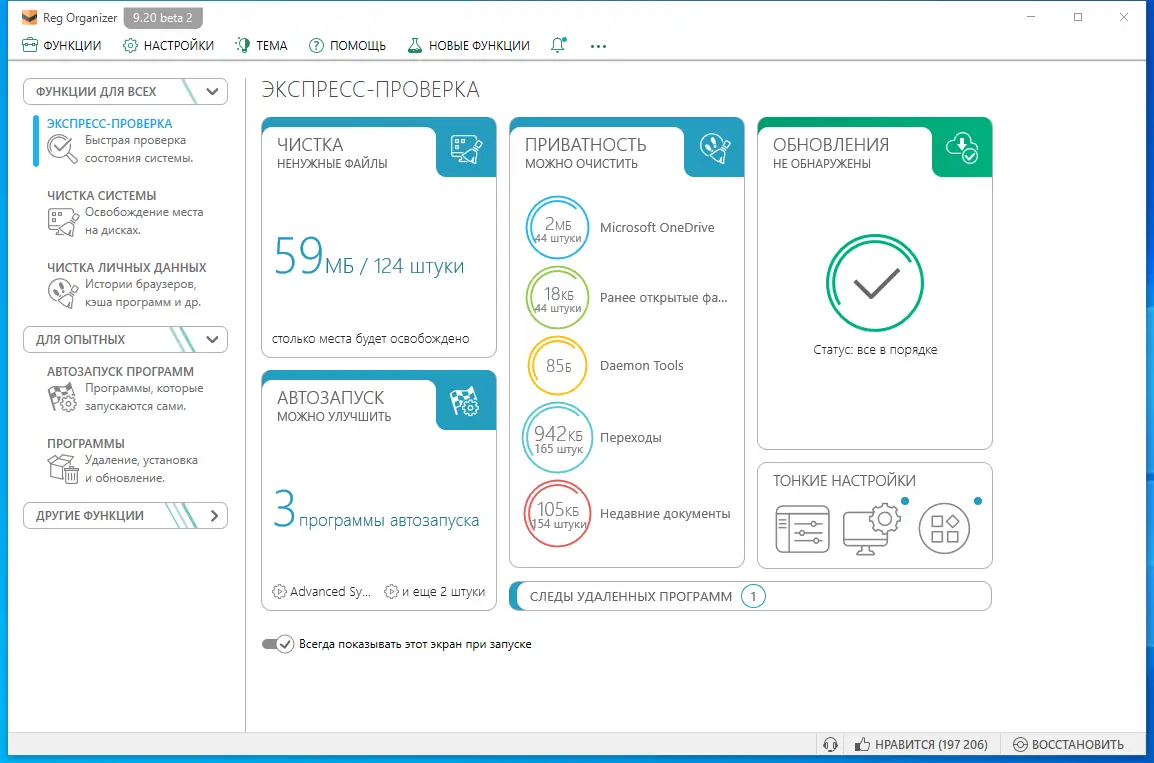This screenshot has width=1154, height=763.
Task: Click the Статус: все в порядке text
Action: 875,350
